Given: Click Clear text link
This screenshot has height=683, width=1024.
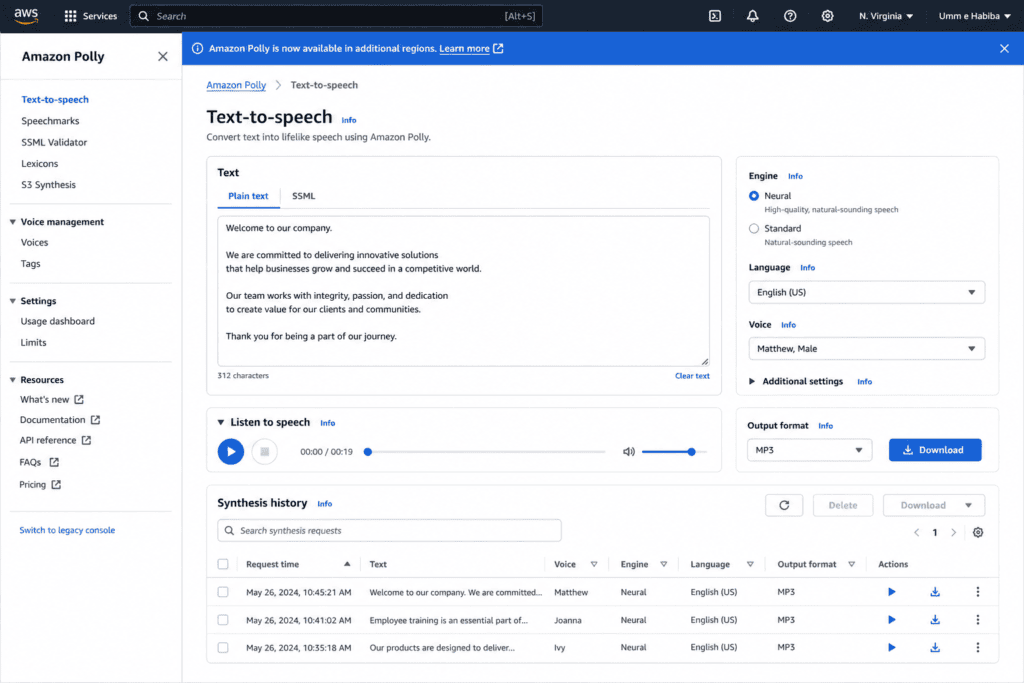Looking at the screenshot, I should (692, 375).
